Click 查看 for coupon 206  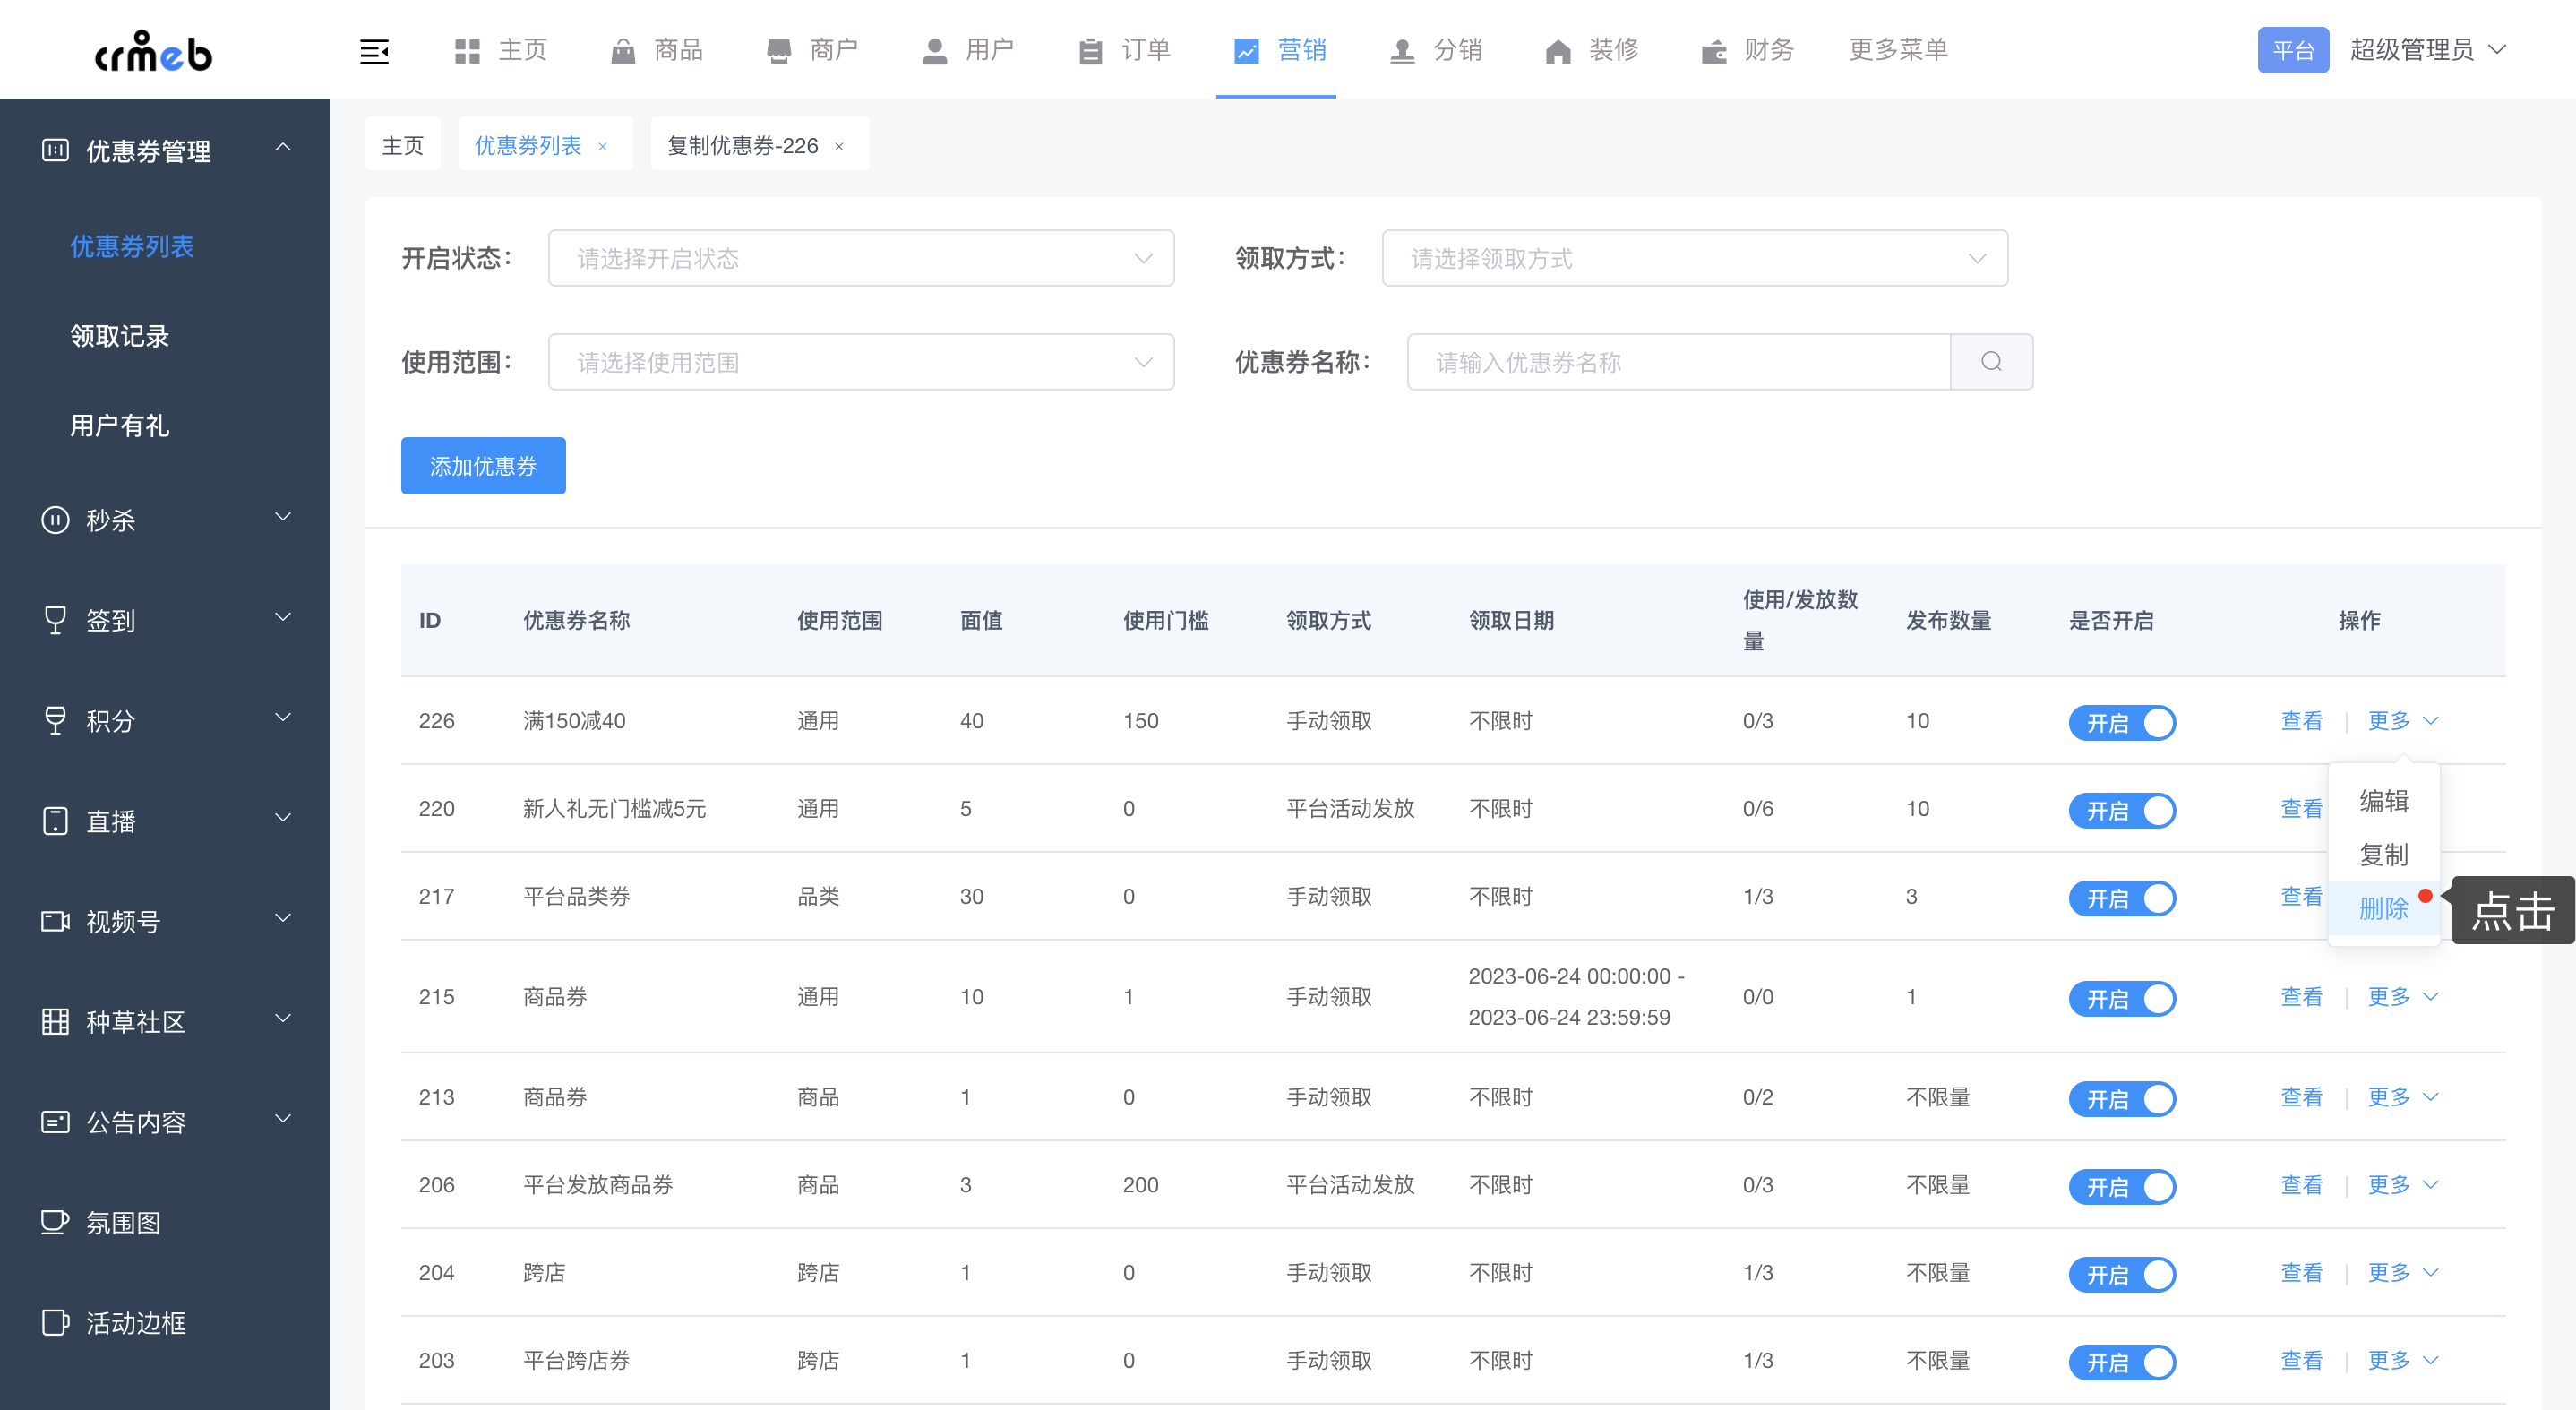2301,1185
